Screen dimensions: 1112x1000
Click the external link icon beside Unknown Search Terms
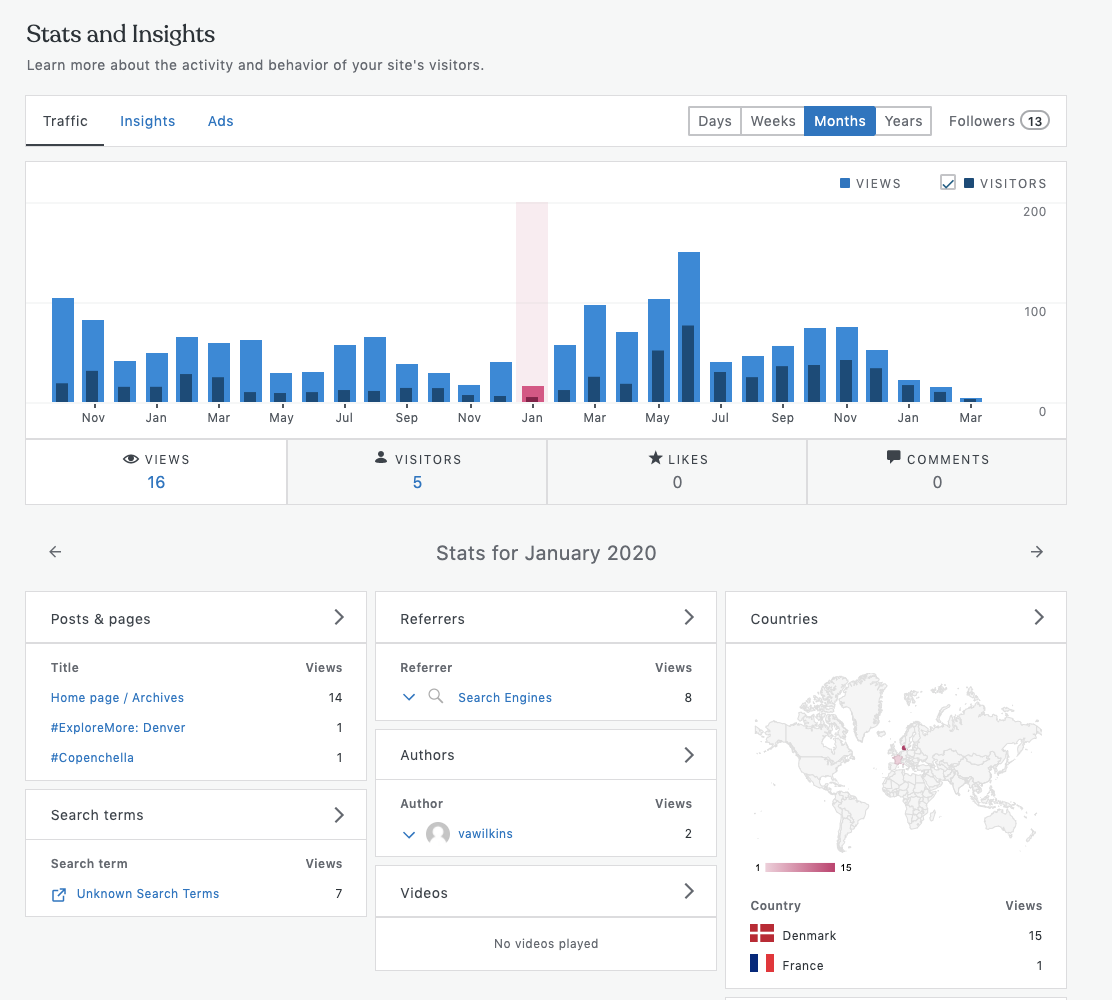[x=59, y=894]
